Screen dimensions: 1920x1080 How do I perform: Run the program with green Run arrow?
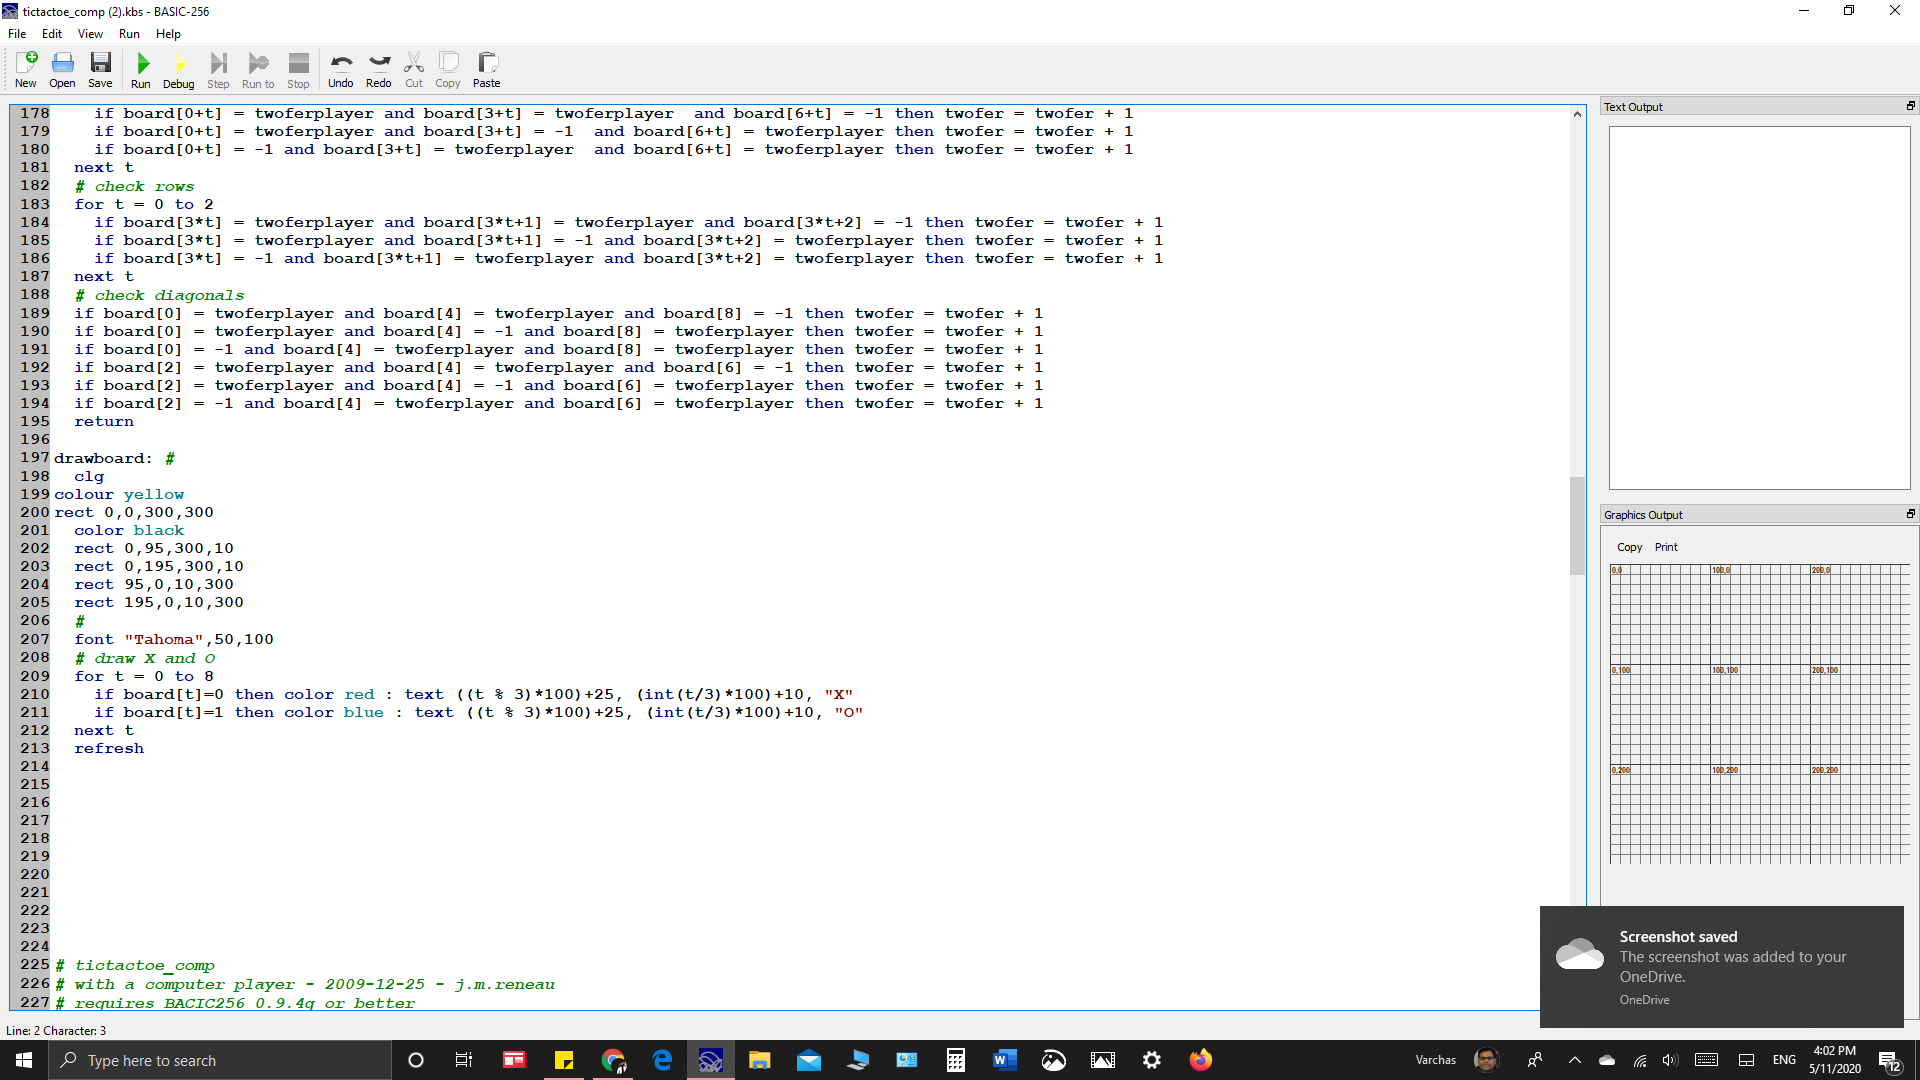tap(141, 70)
